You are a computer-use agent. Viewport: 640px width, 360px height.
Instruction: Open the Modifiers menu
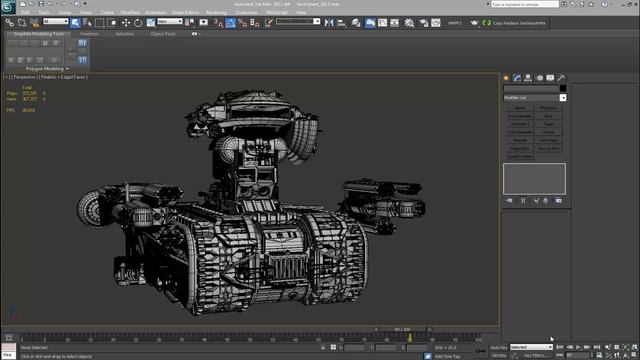pyautogui.click(x=130, y=13)
